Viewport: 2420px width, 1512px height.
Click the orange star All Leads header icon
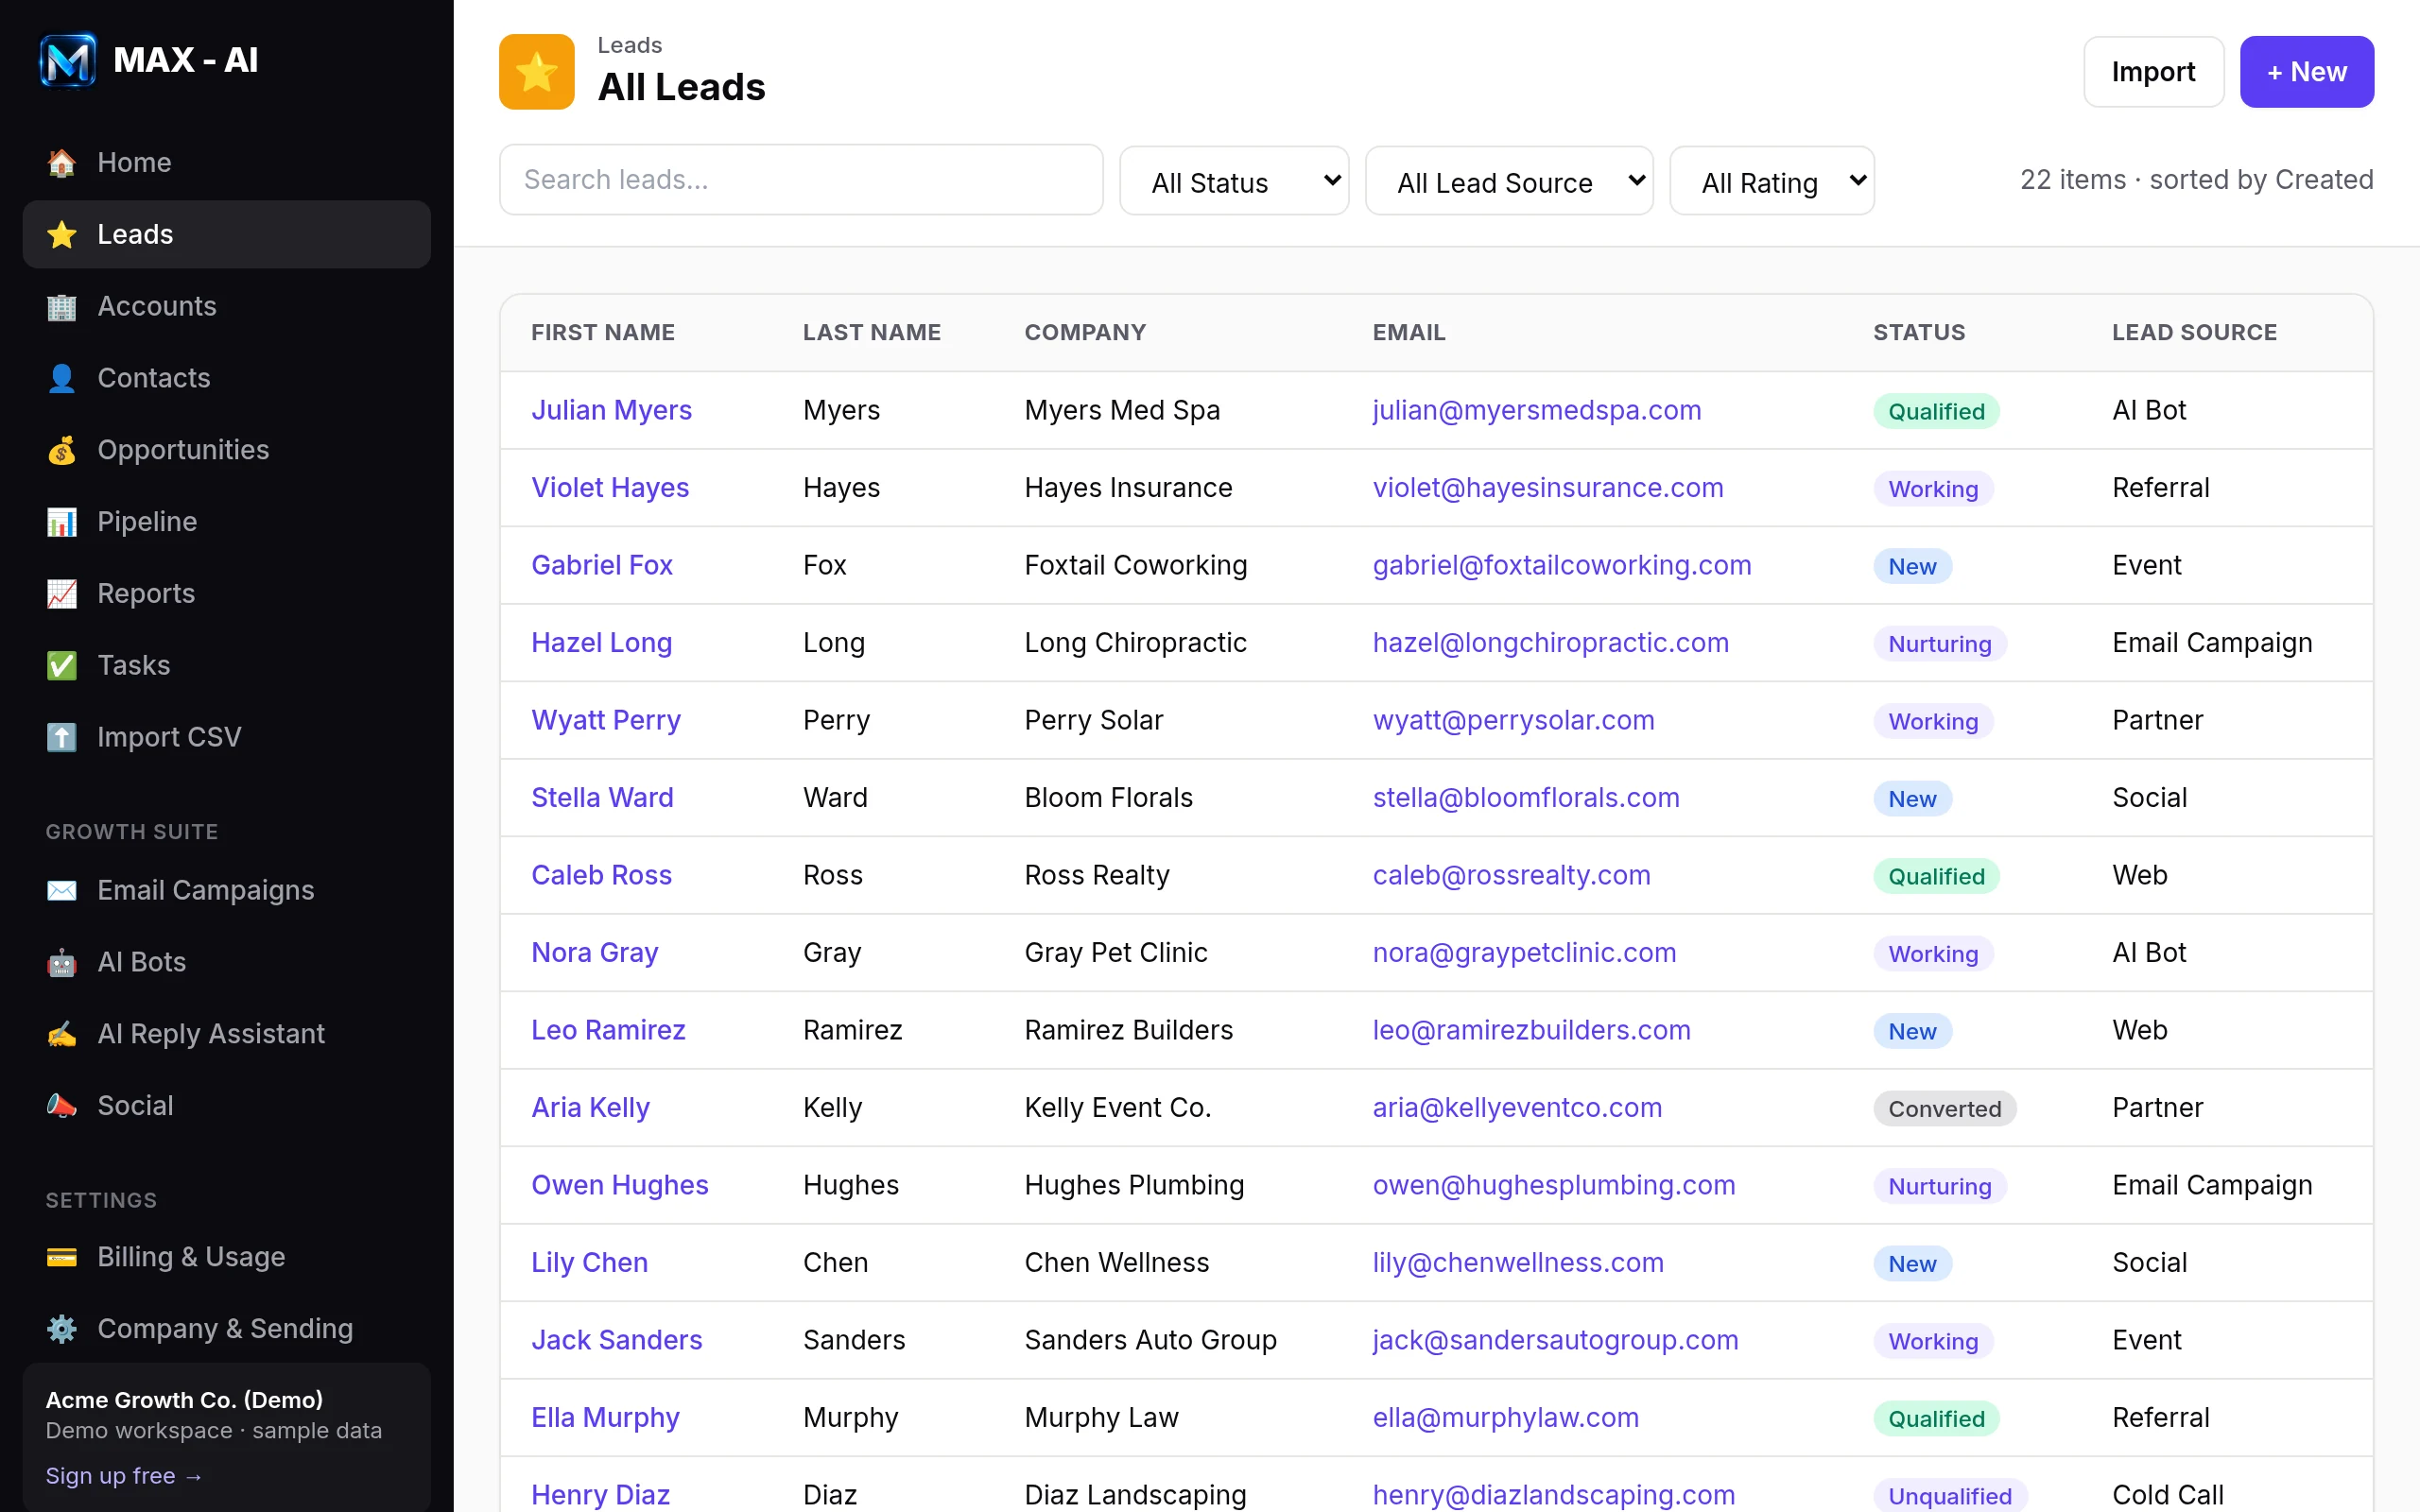coord(537,72)
